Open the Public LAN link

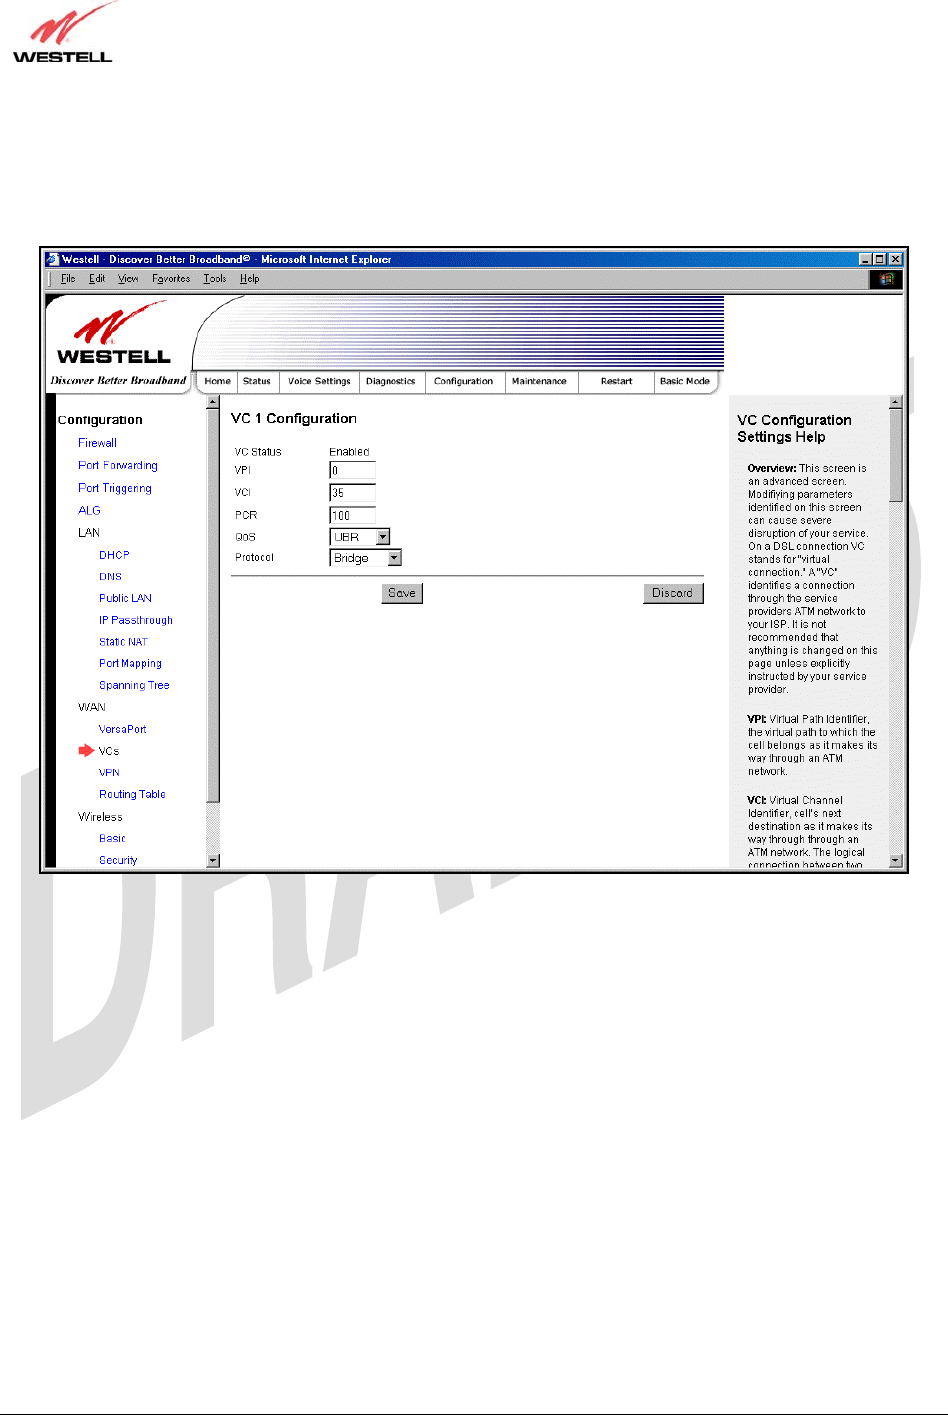125,598
